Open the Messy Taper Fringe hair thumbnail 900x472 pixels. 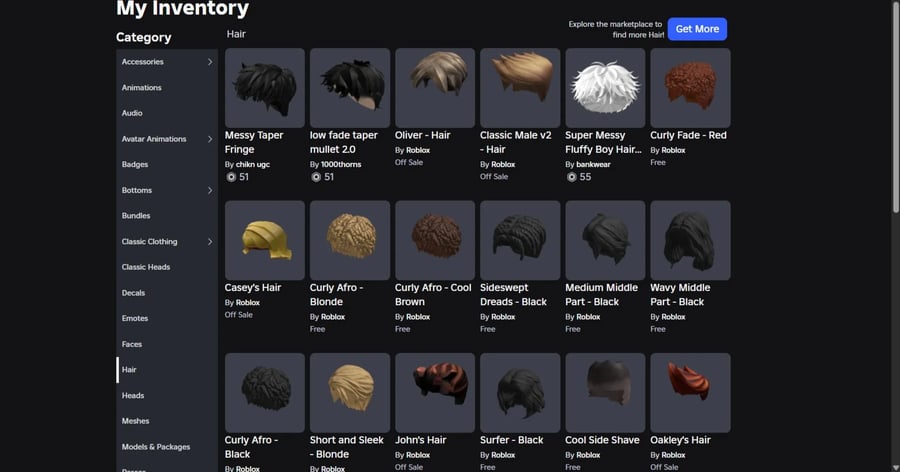pos(264,87)
